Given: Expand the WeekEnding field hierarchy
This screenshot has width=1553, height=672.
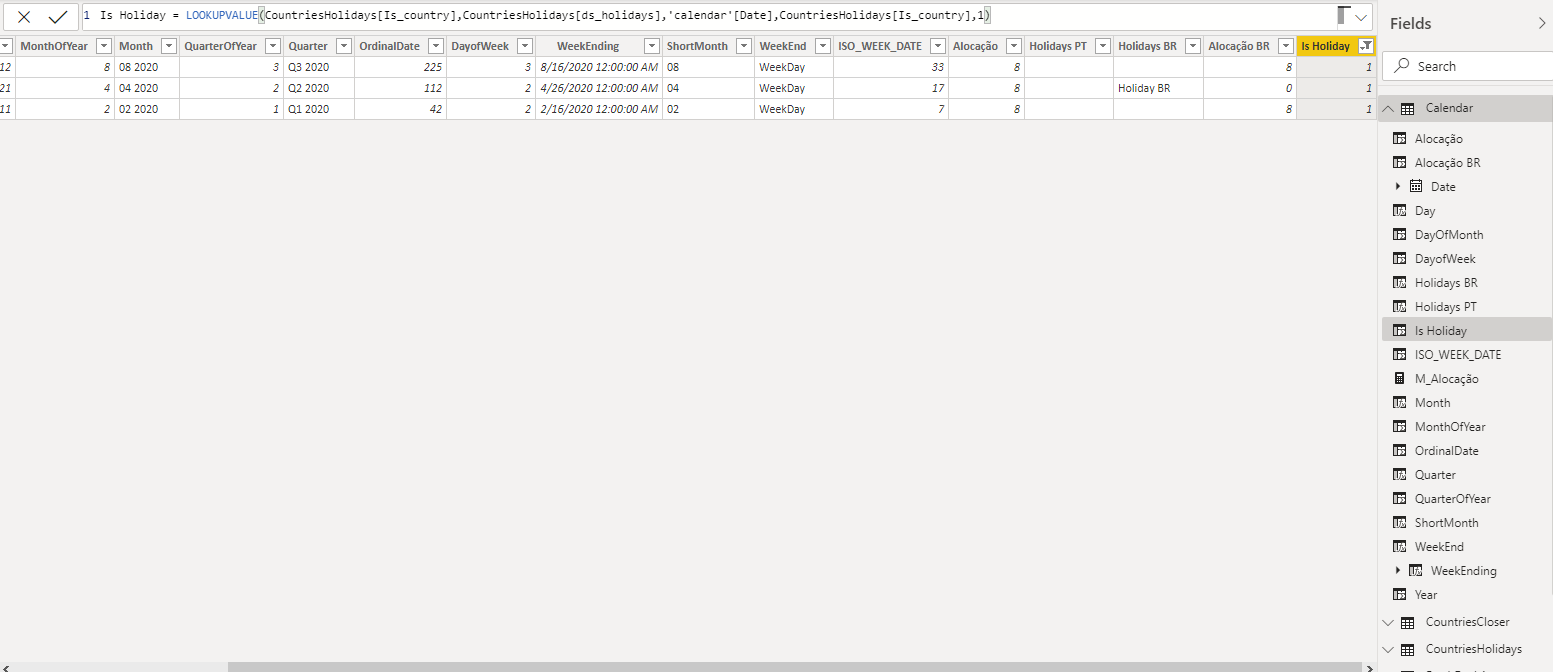Looking at the screenshot, I should [1398, 570].
